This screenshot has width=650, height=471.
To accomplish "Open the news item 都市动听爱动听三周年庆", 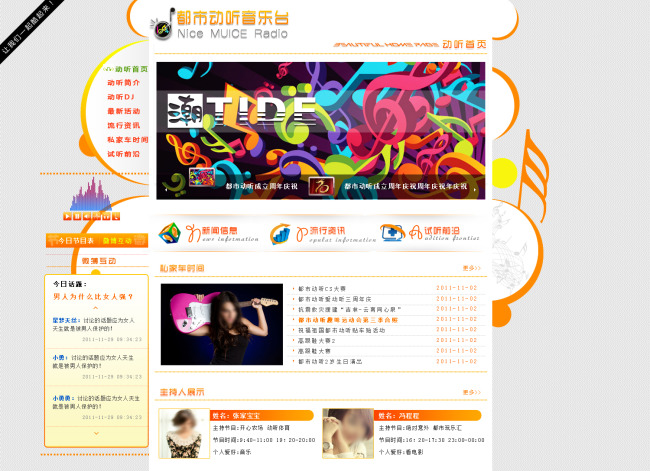I will click(x=335, y=299).
